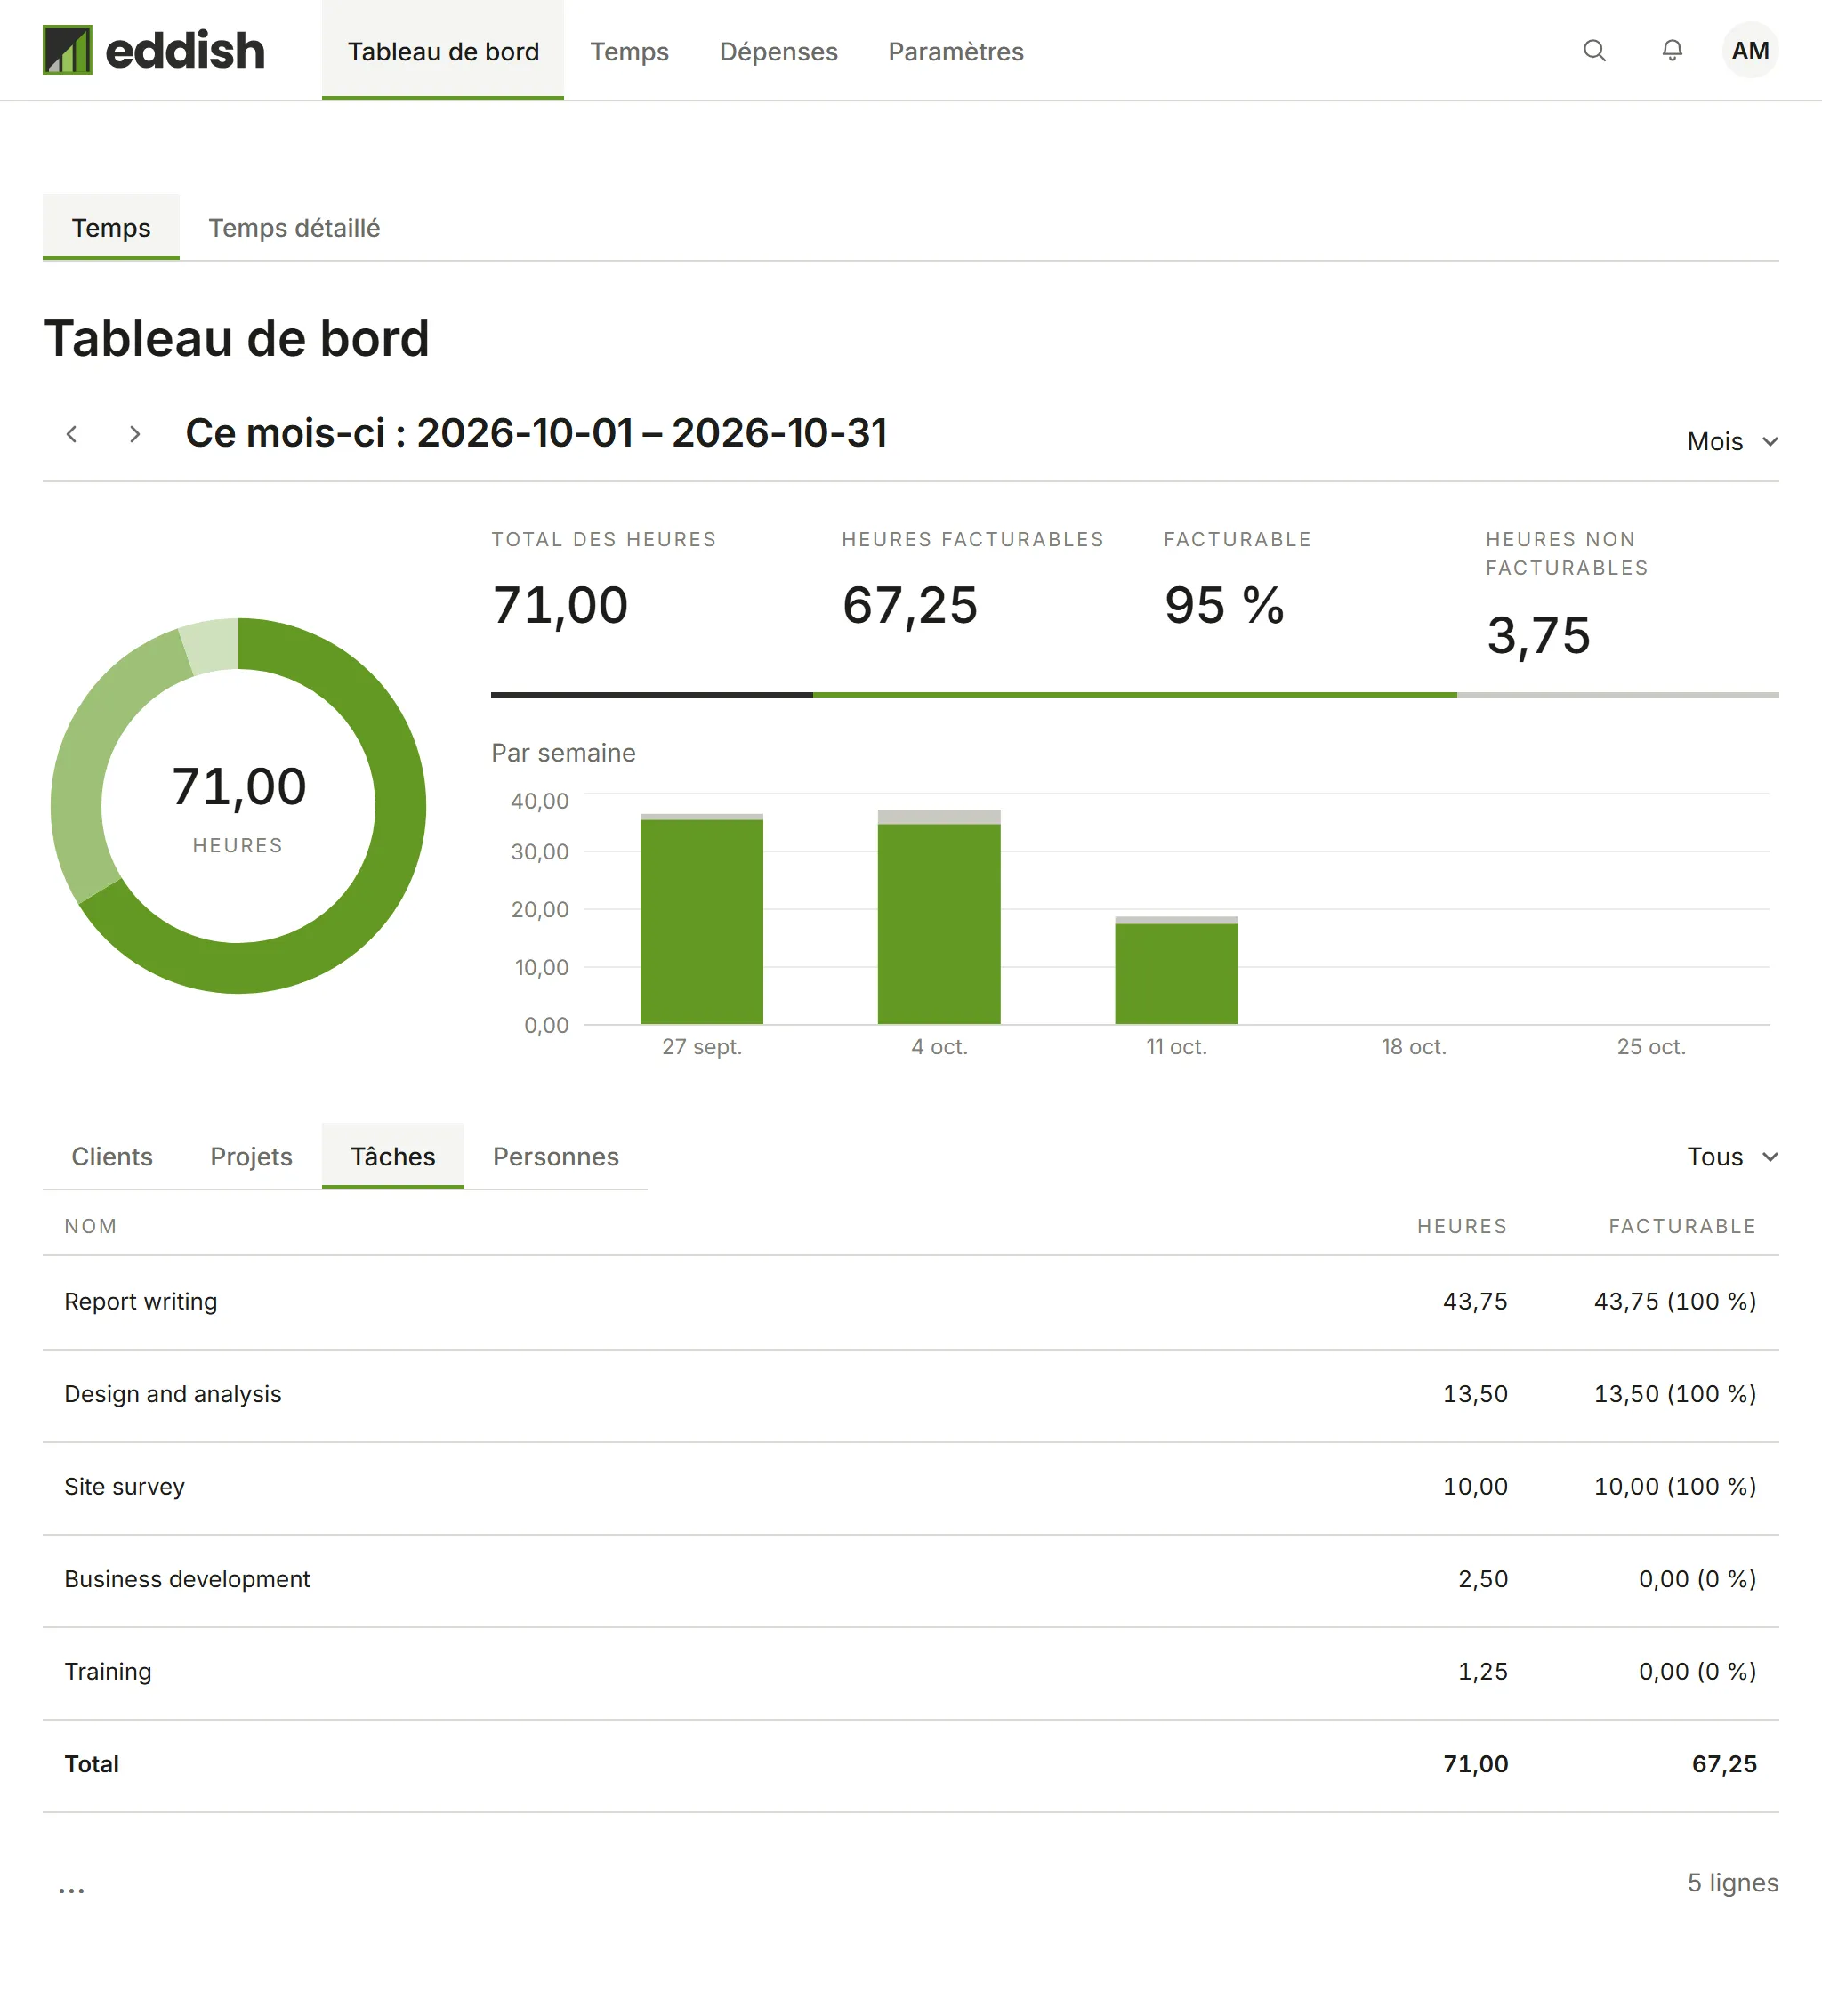Select the 4 oct. weekly bar
Screen dimensions: 1822x2016
939,916
